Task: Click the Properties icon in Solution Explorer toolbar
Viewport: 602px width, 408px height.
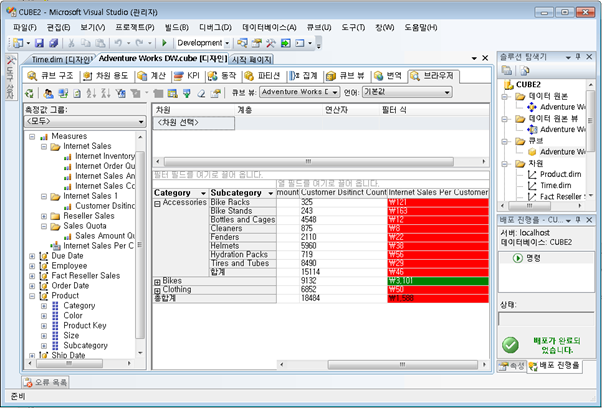Action: tap(524, 70)
